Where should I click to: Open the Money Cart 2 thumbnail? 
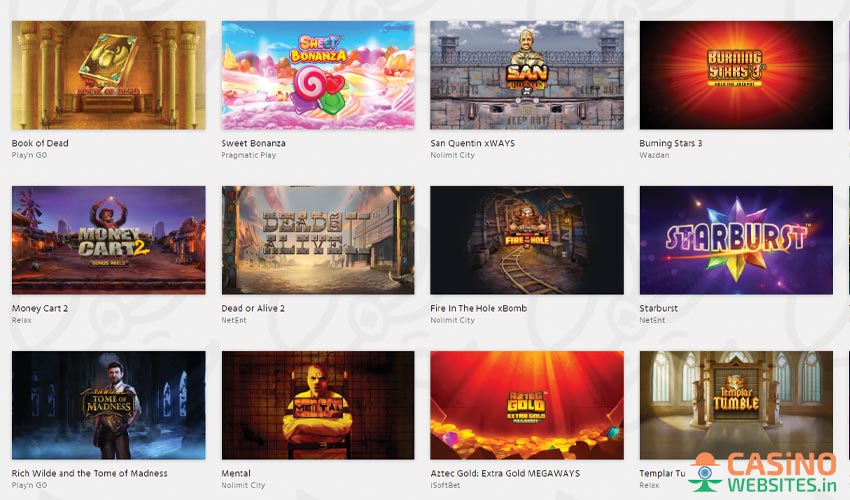coord(108,240)
